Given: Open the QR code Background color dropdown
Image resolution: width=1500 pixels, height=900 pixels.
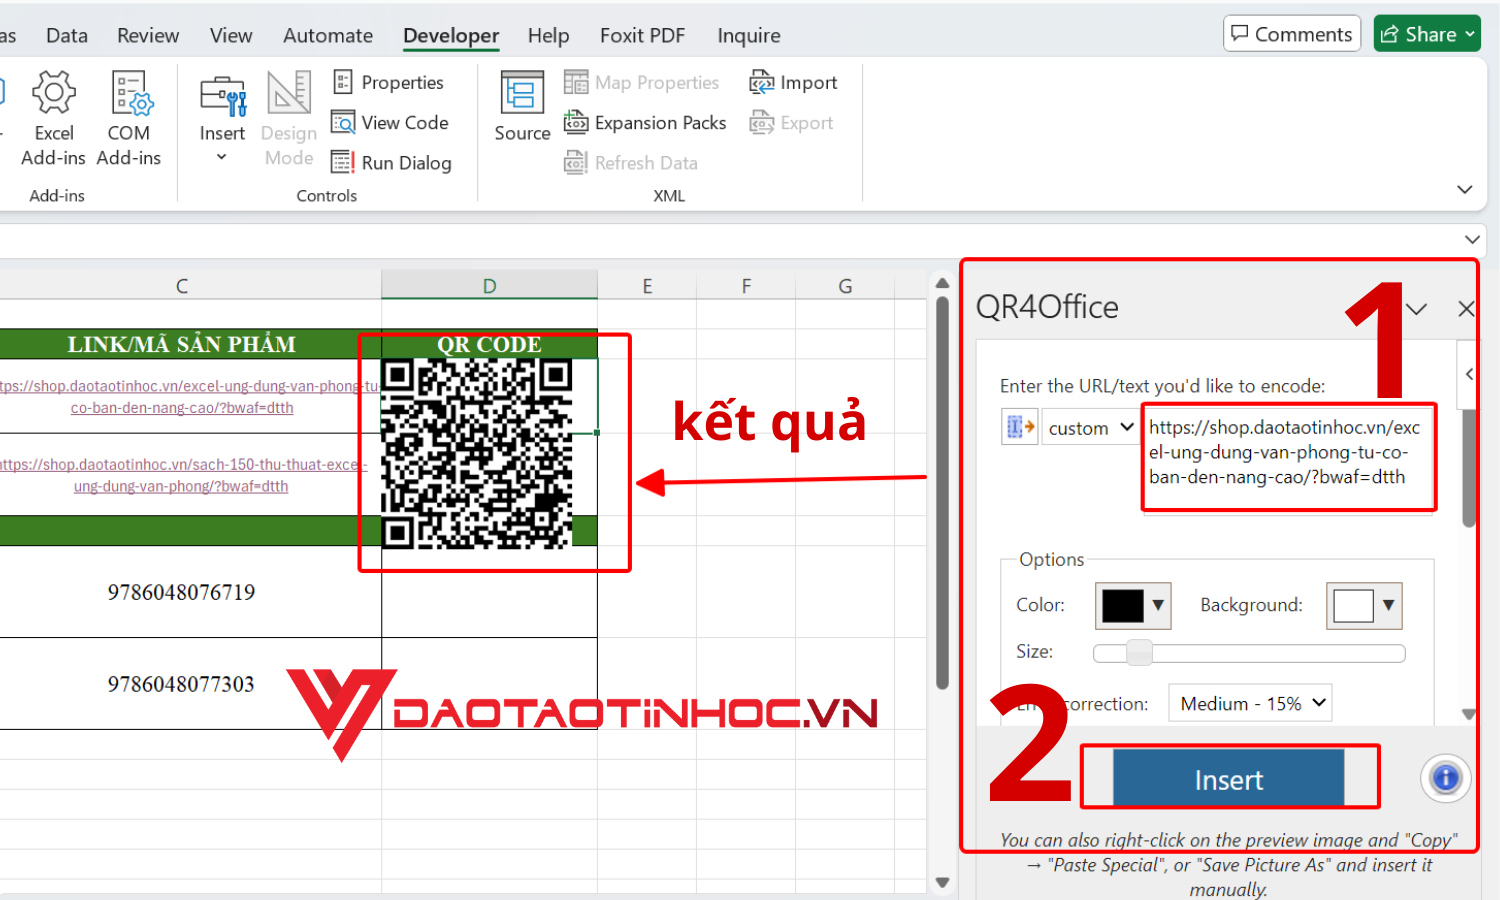Looking at the screenshot, I should tap(1363, 605).
